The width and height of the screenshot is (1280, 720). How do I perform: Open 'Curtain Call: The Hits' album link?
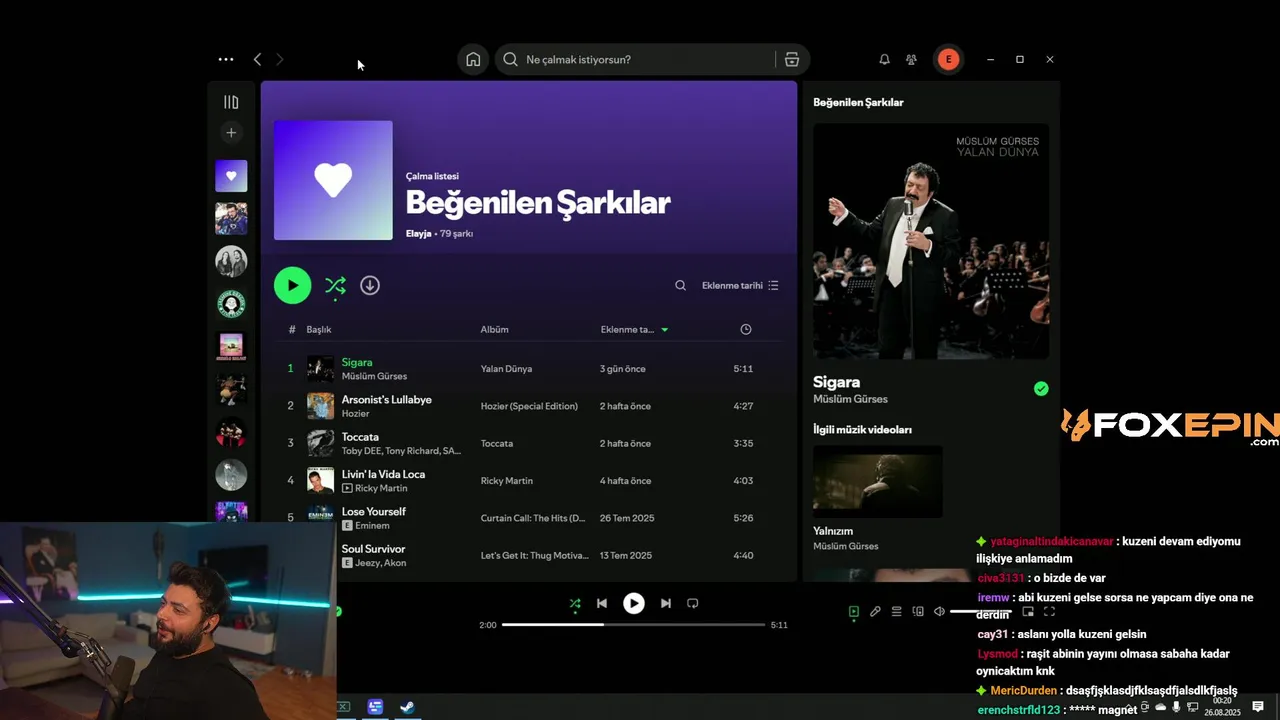click(533, 518)
